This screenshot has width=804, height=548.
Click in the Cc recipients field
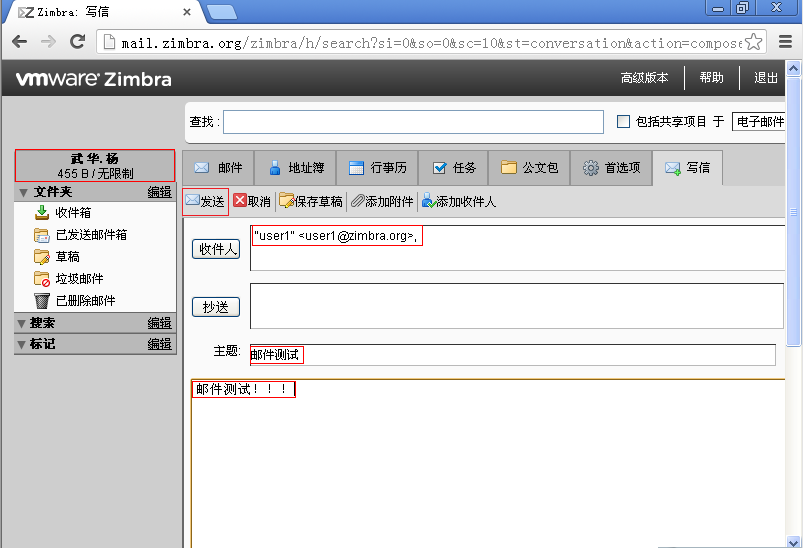click(517, 306)
